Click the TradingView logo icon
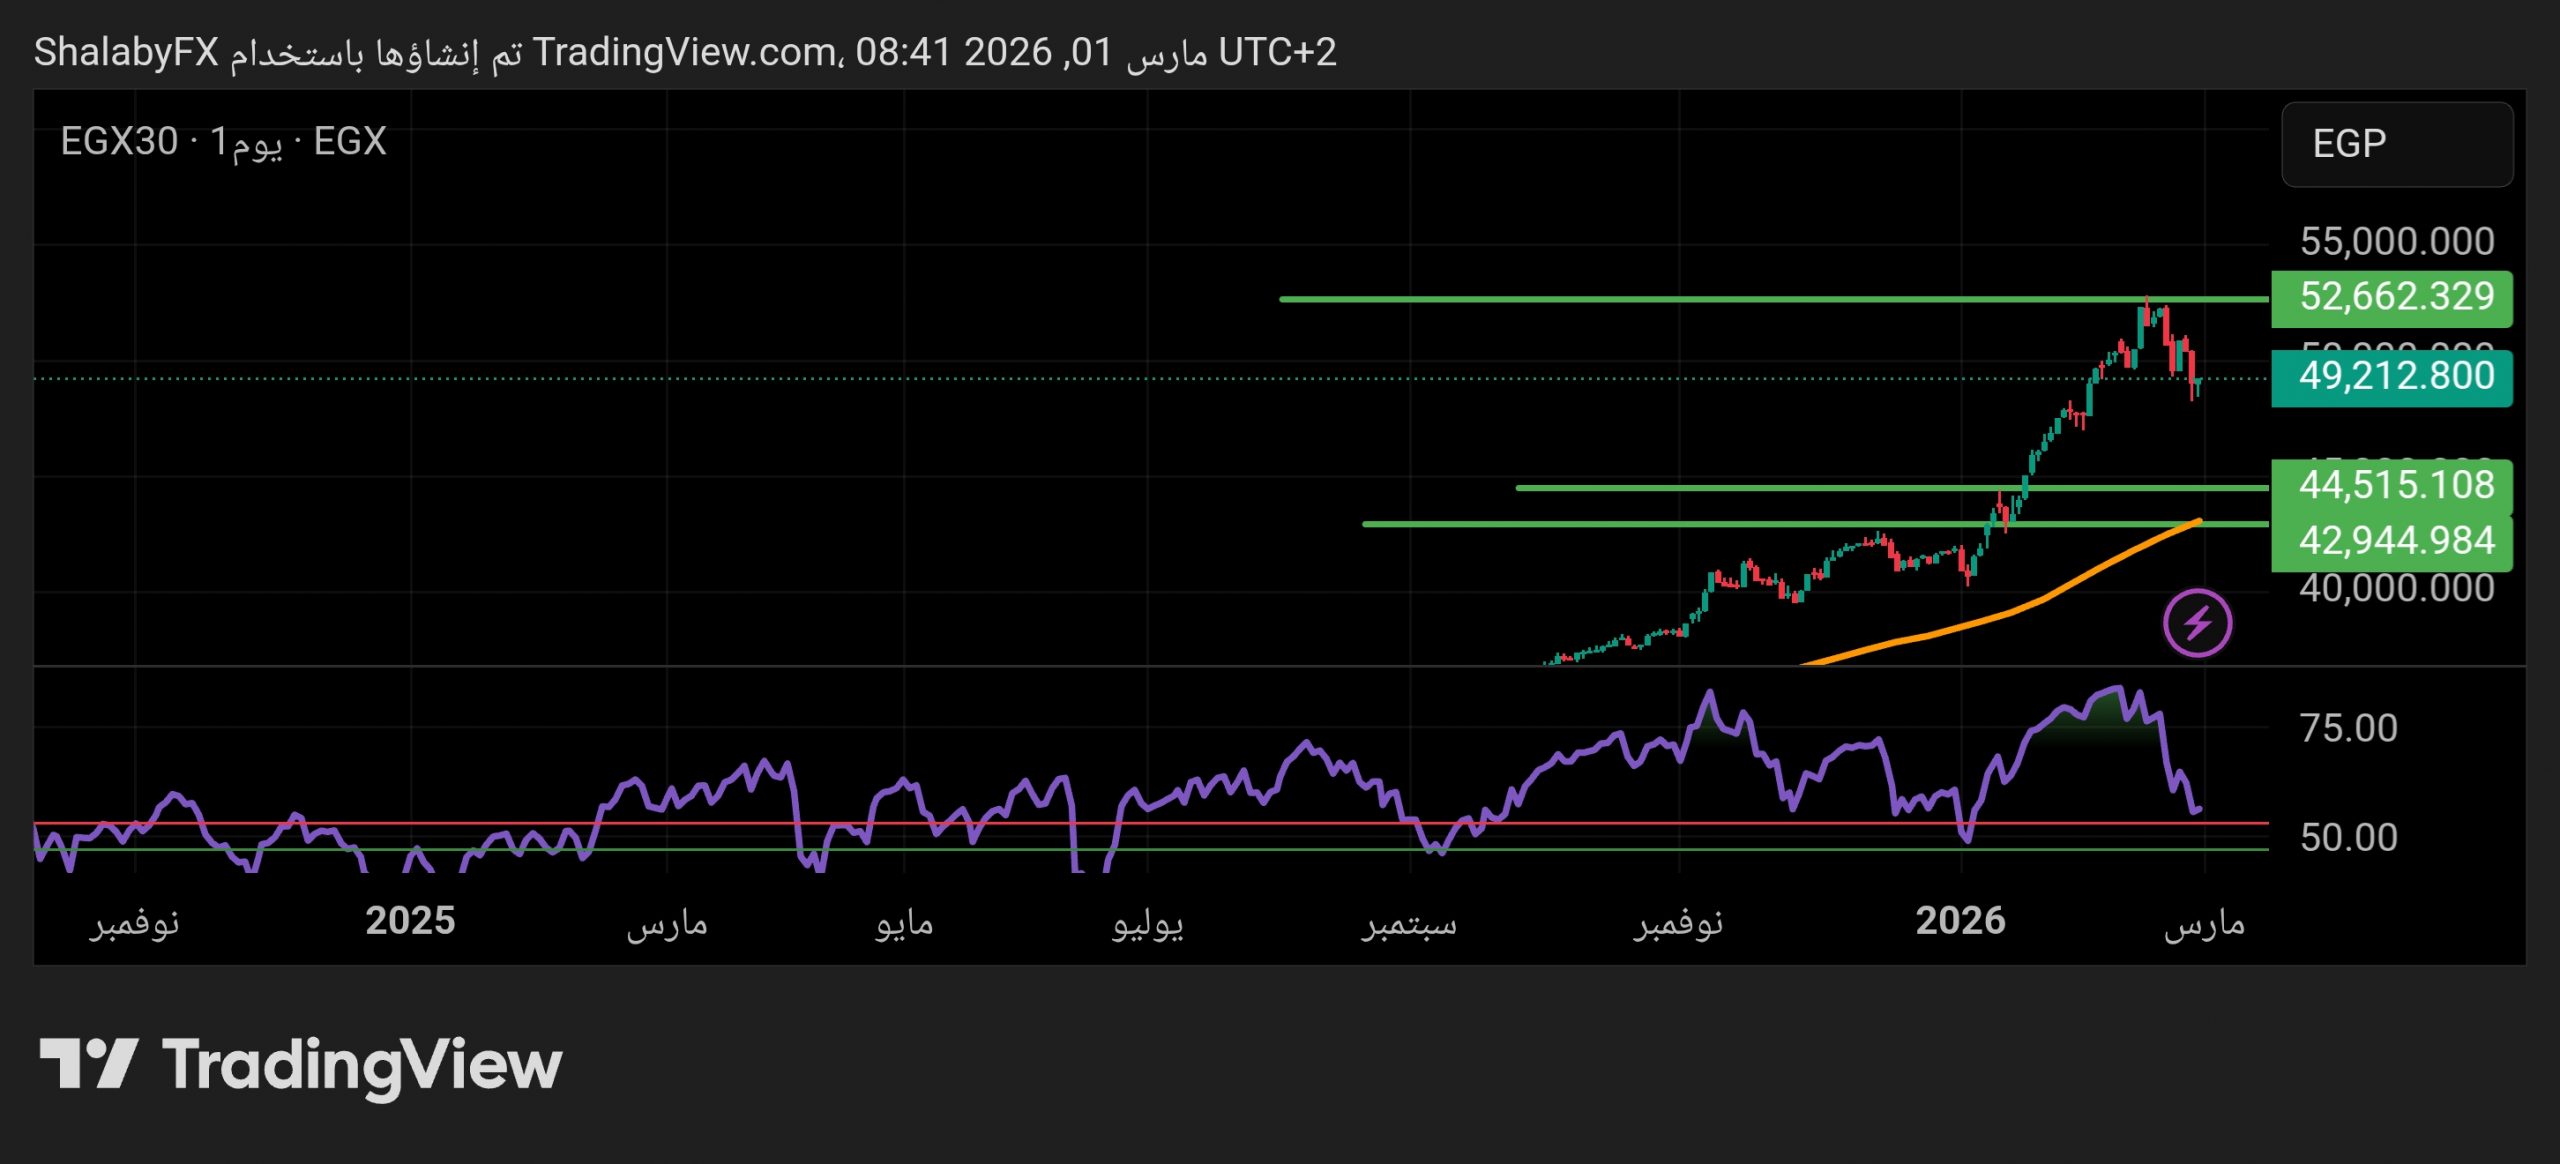The height and width of the screenshot is (1164, 2560). (x=88, y=1063)
